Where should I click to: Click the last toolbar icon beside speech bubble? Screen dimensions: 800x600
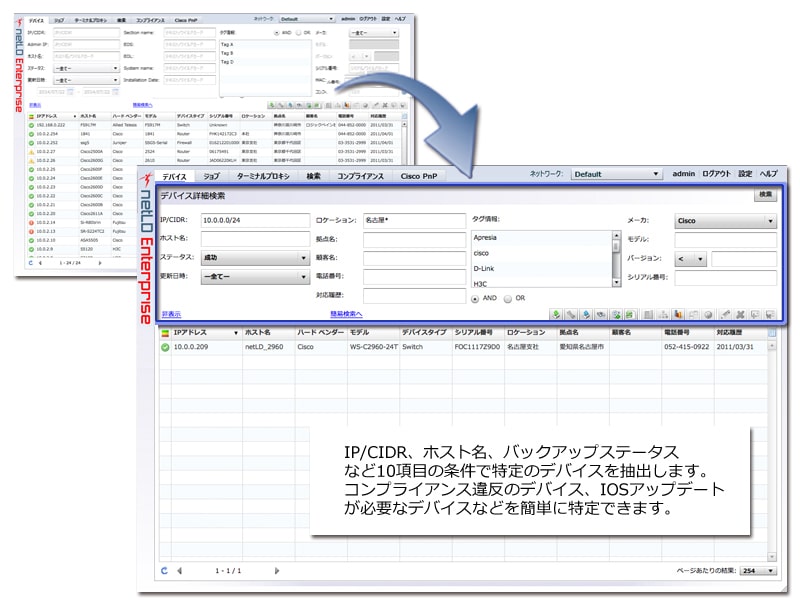[770, 314]
